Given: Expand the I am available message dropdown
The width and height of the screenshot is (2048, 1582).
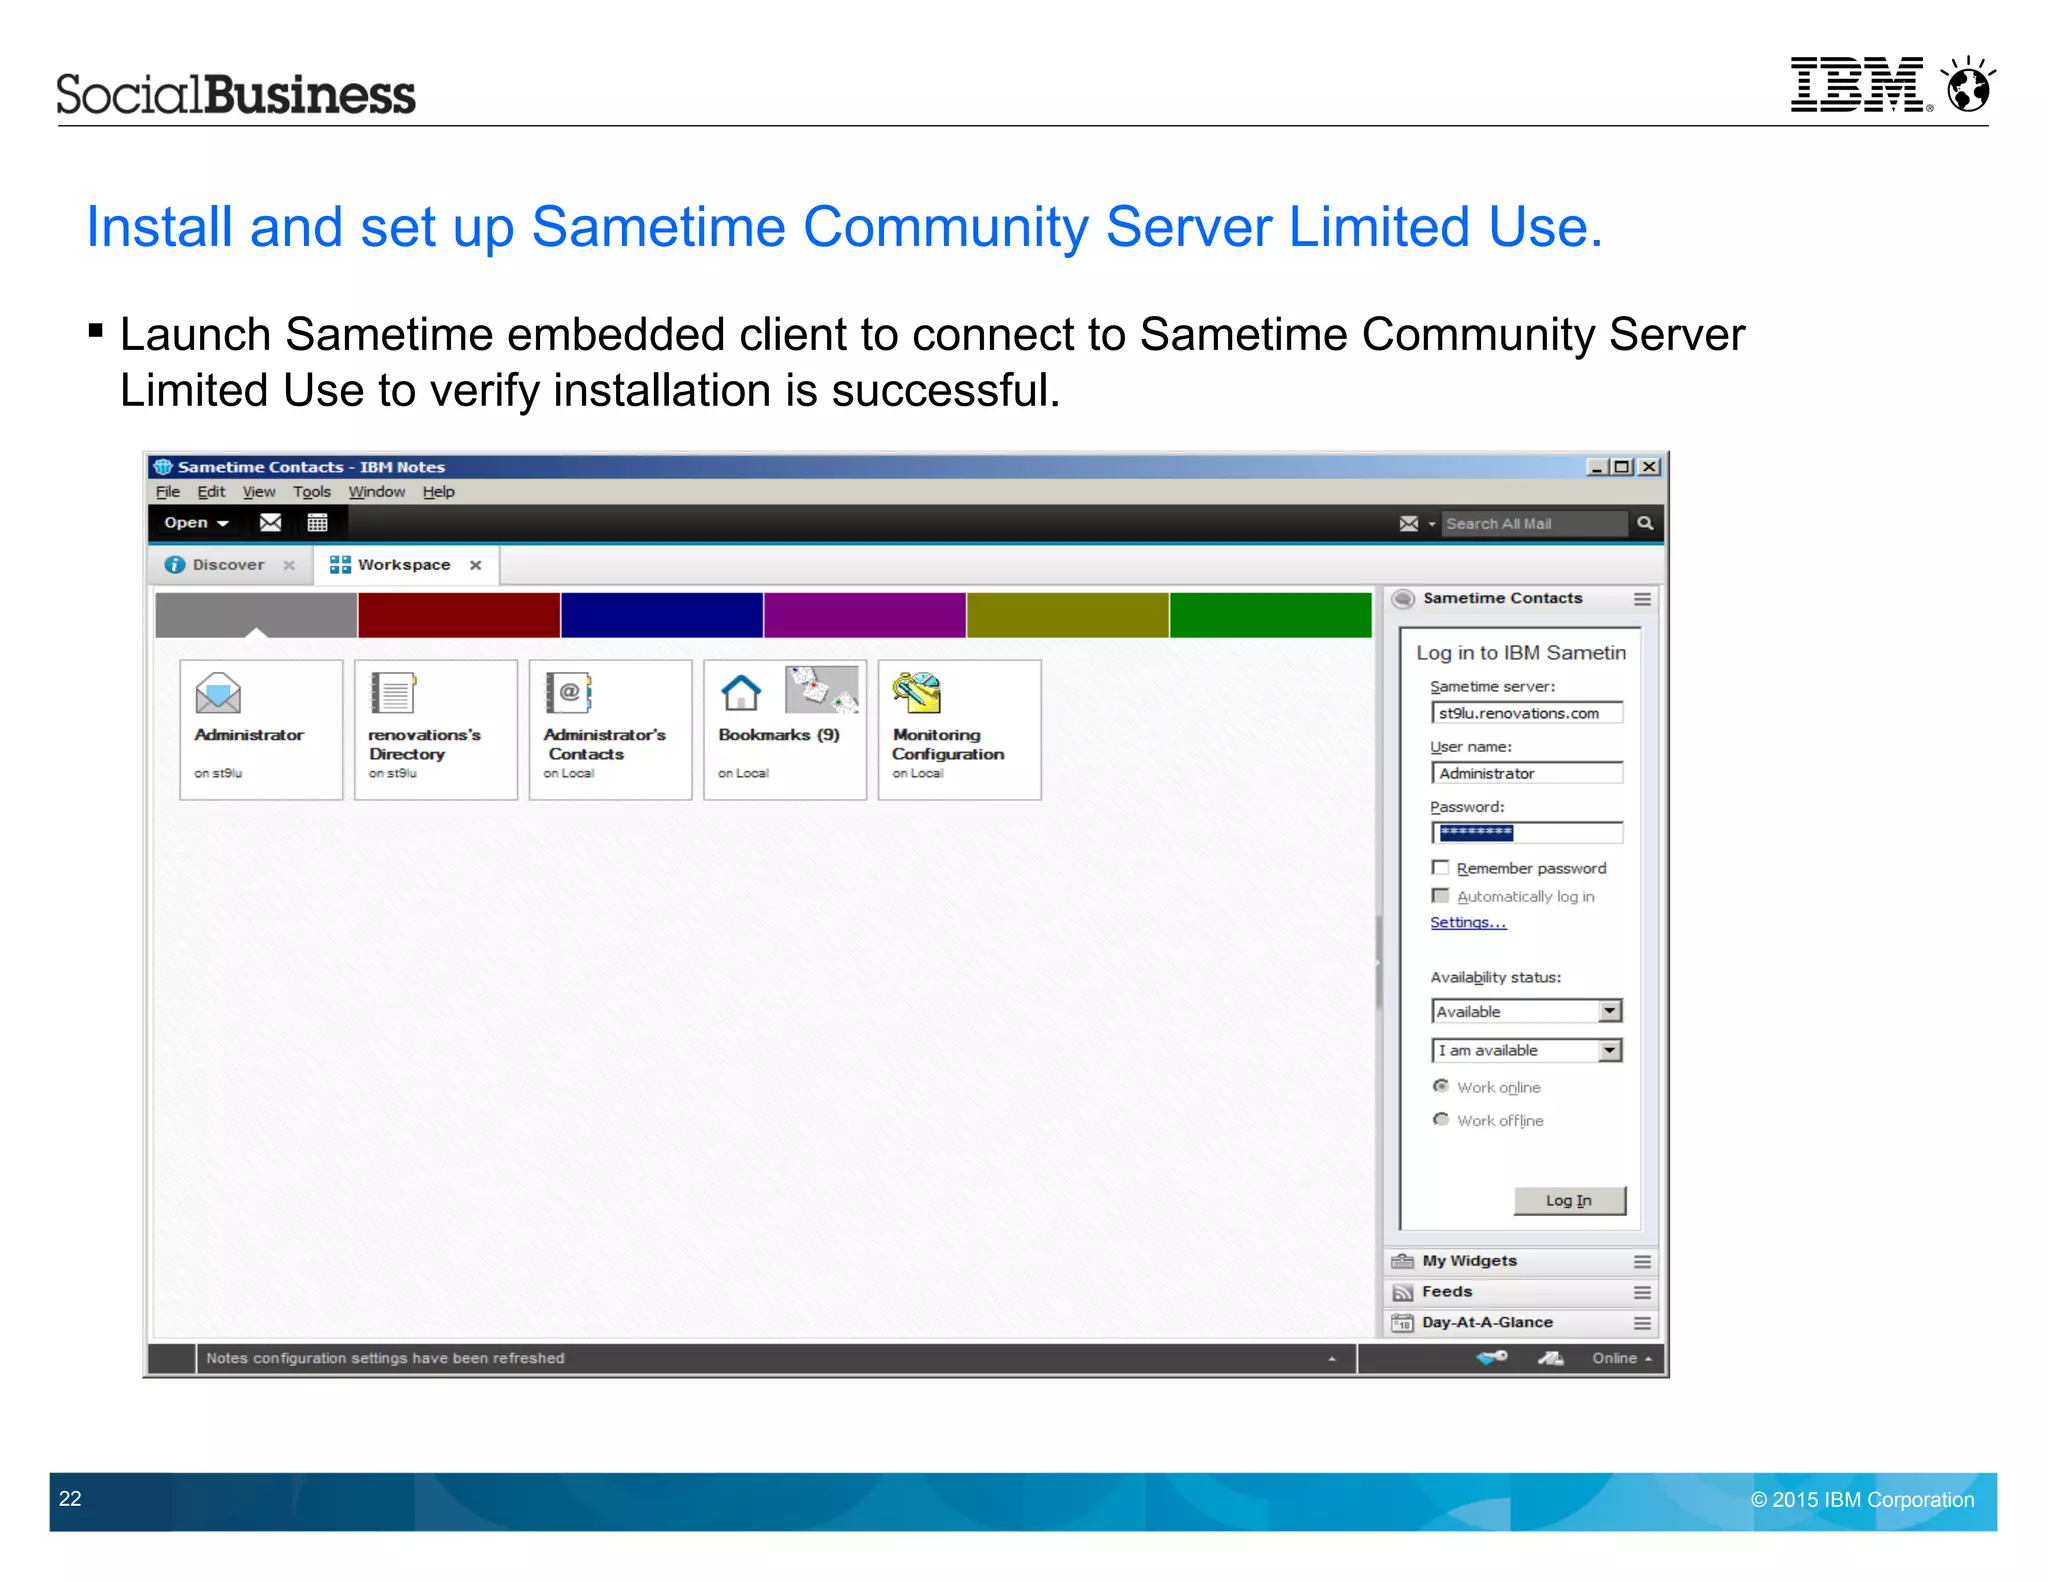Looking at the screenshot, I should point(1609,1050).
